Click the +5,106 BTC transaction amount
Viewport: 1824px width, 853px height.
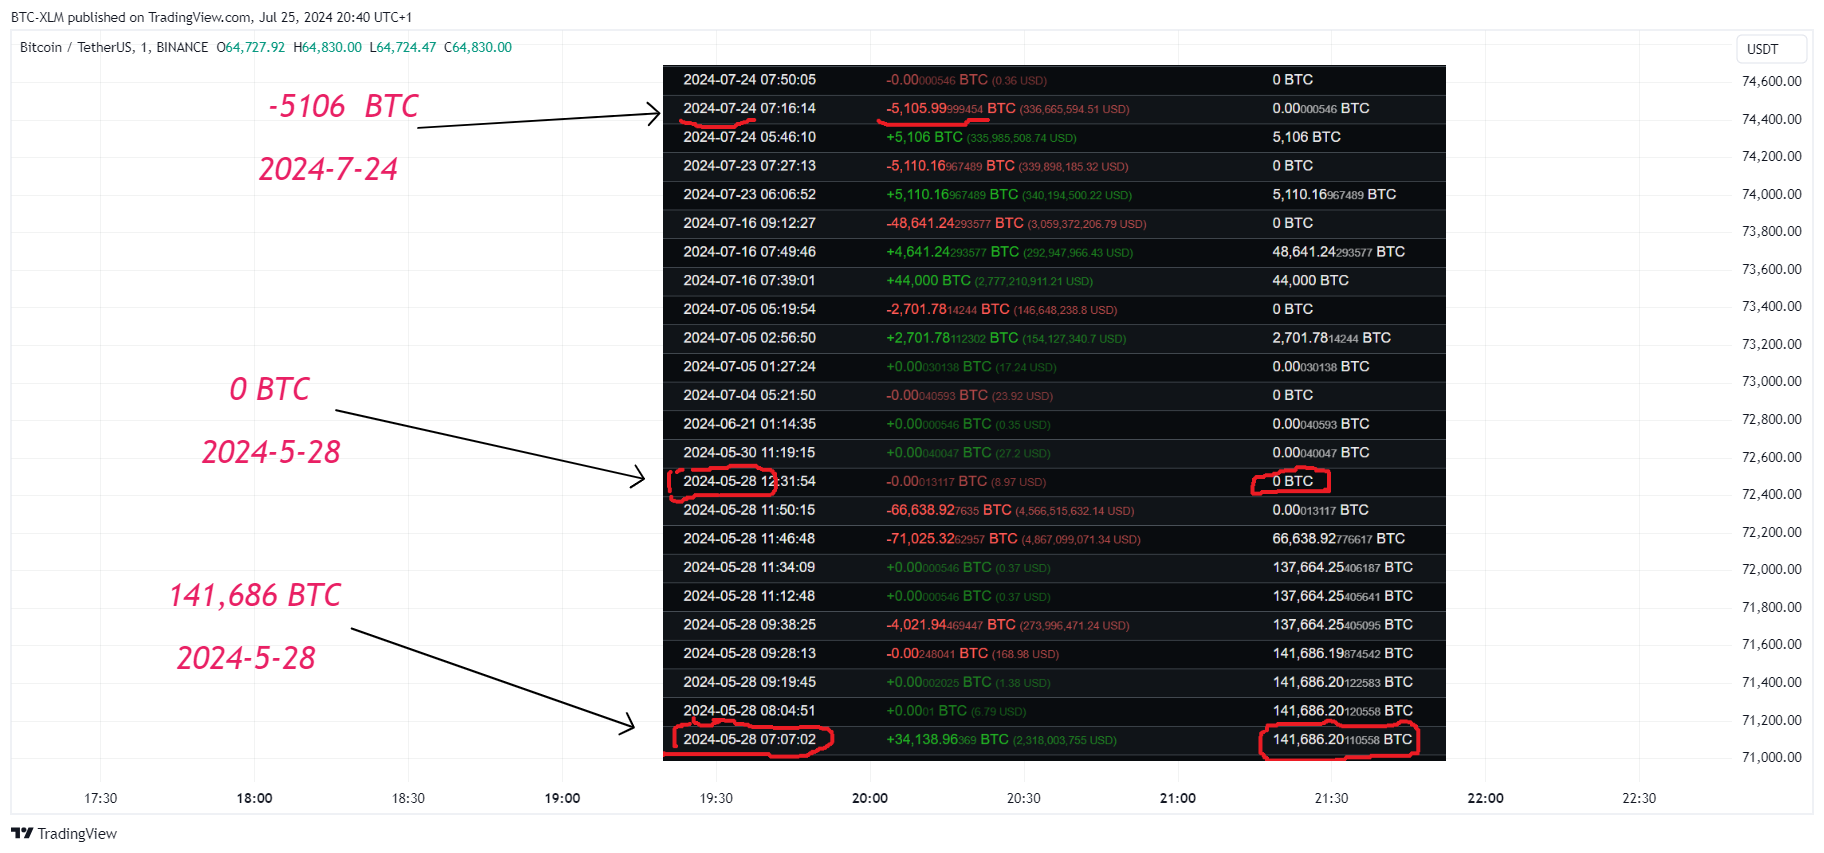pyautogui.click(x=925, y=137)
